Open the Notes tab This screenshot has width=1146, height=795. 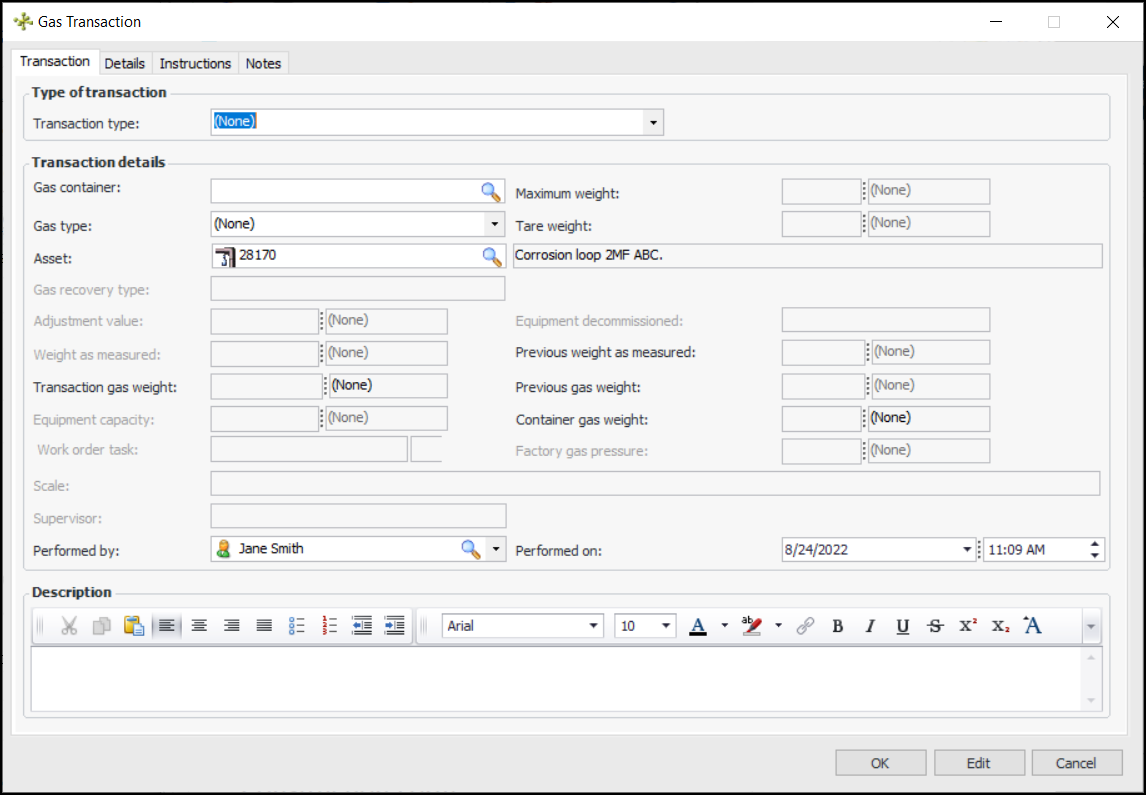tap(263, 63)
